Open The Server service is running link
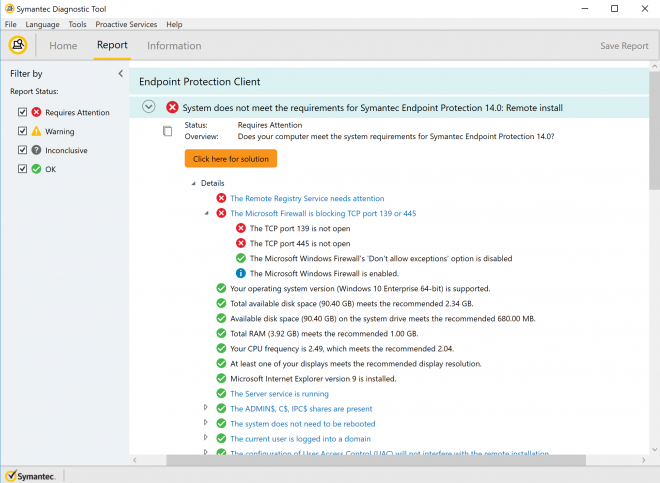The width and height of the screenshot is (660, 483). 279,394
